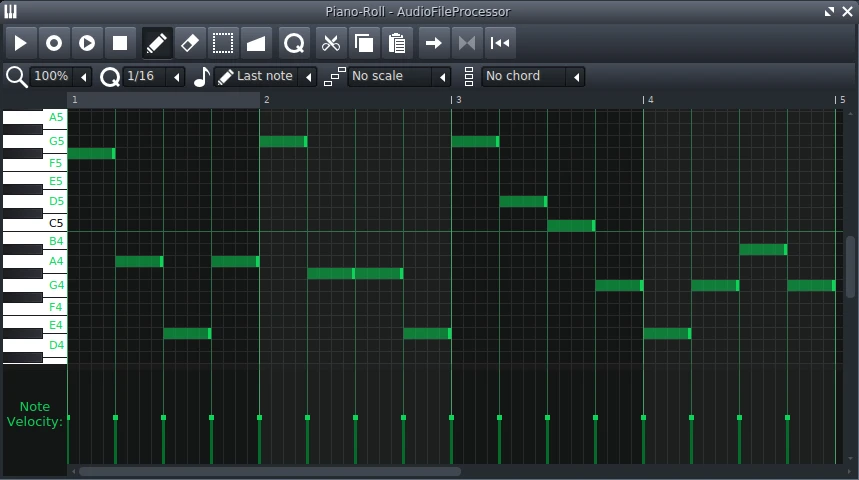Paste notes from the clipboard
859x480 pixels.
pos(397,43)
